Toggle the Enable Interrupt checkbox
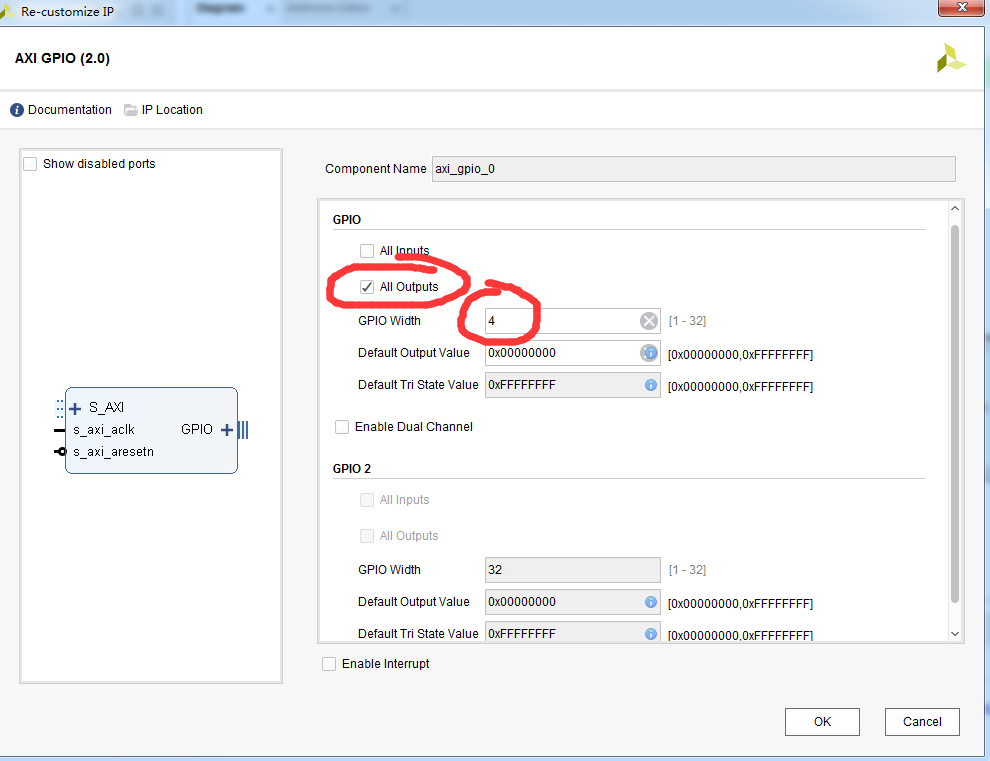This screenshot has height=761, width=990. point(329,664)
